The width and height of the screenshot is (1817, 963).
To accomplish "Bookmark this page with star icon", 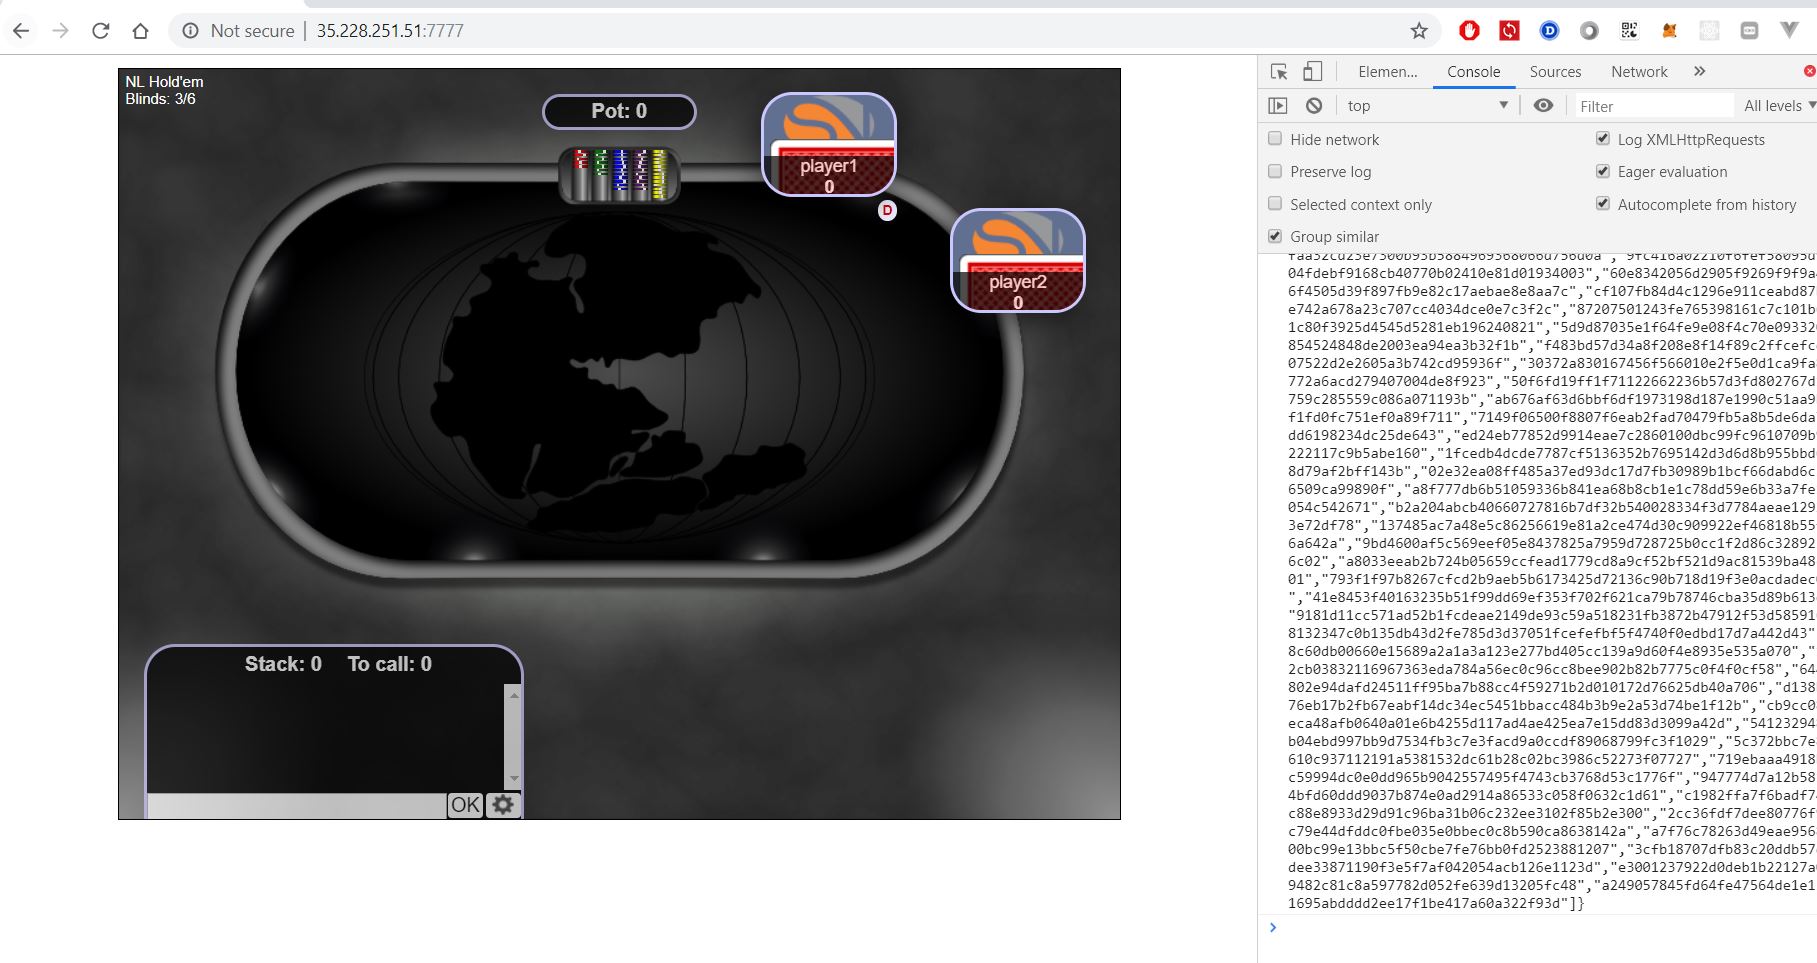I will [x=1418, y=31].
